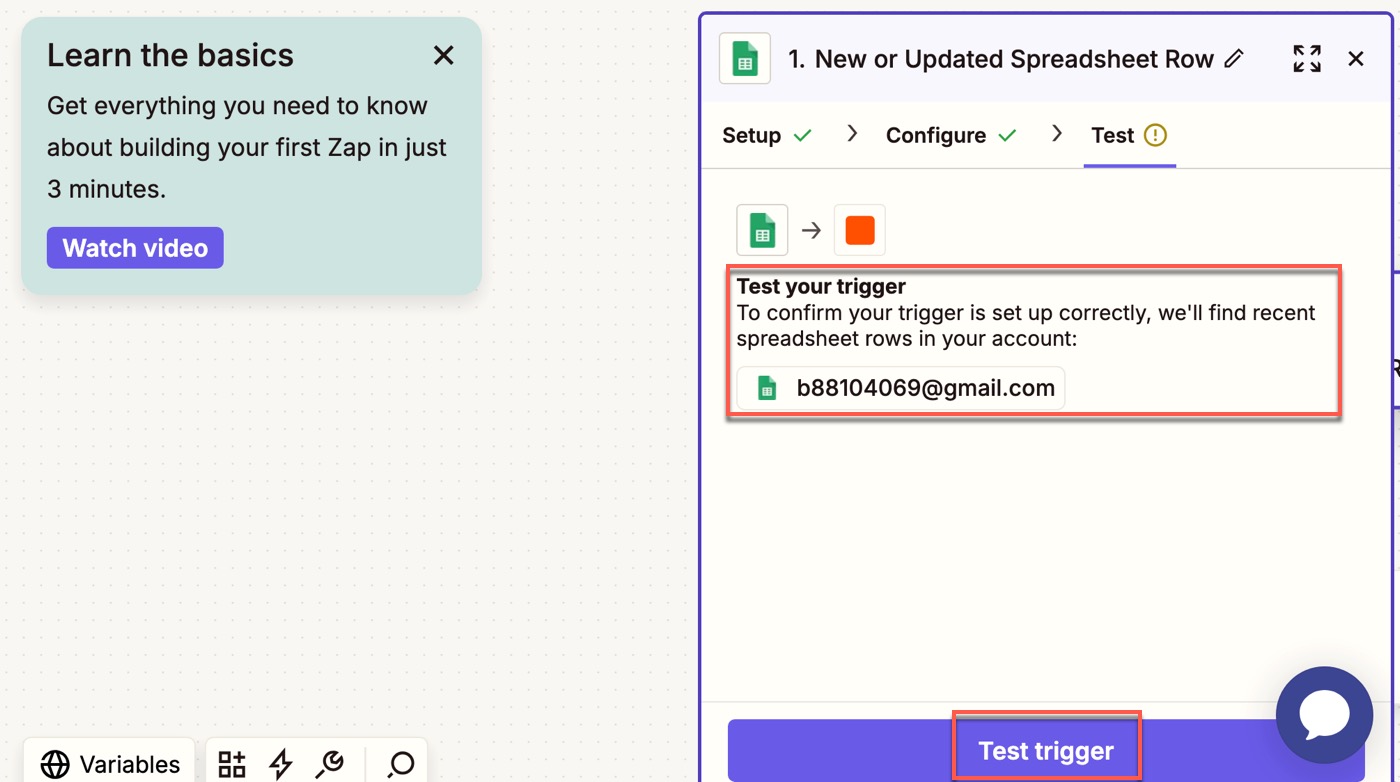The height and width of the screenshot is (782, 1400).
Task: Click the wrench icon in the bottom toolbar
Action: [329, 765]
